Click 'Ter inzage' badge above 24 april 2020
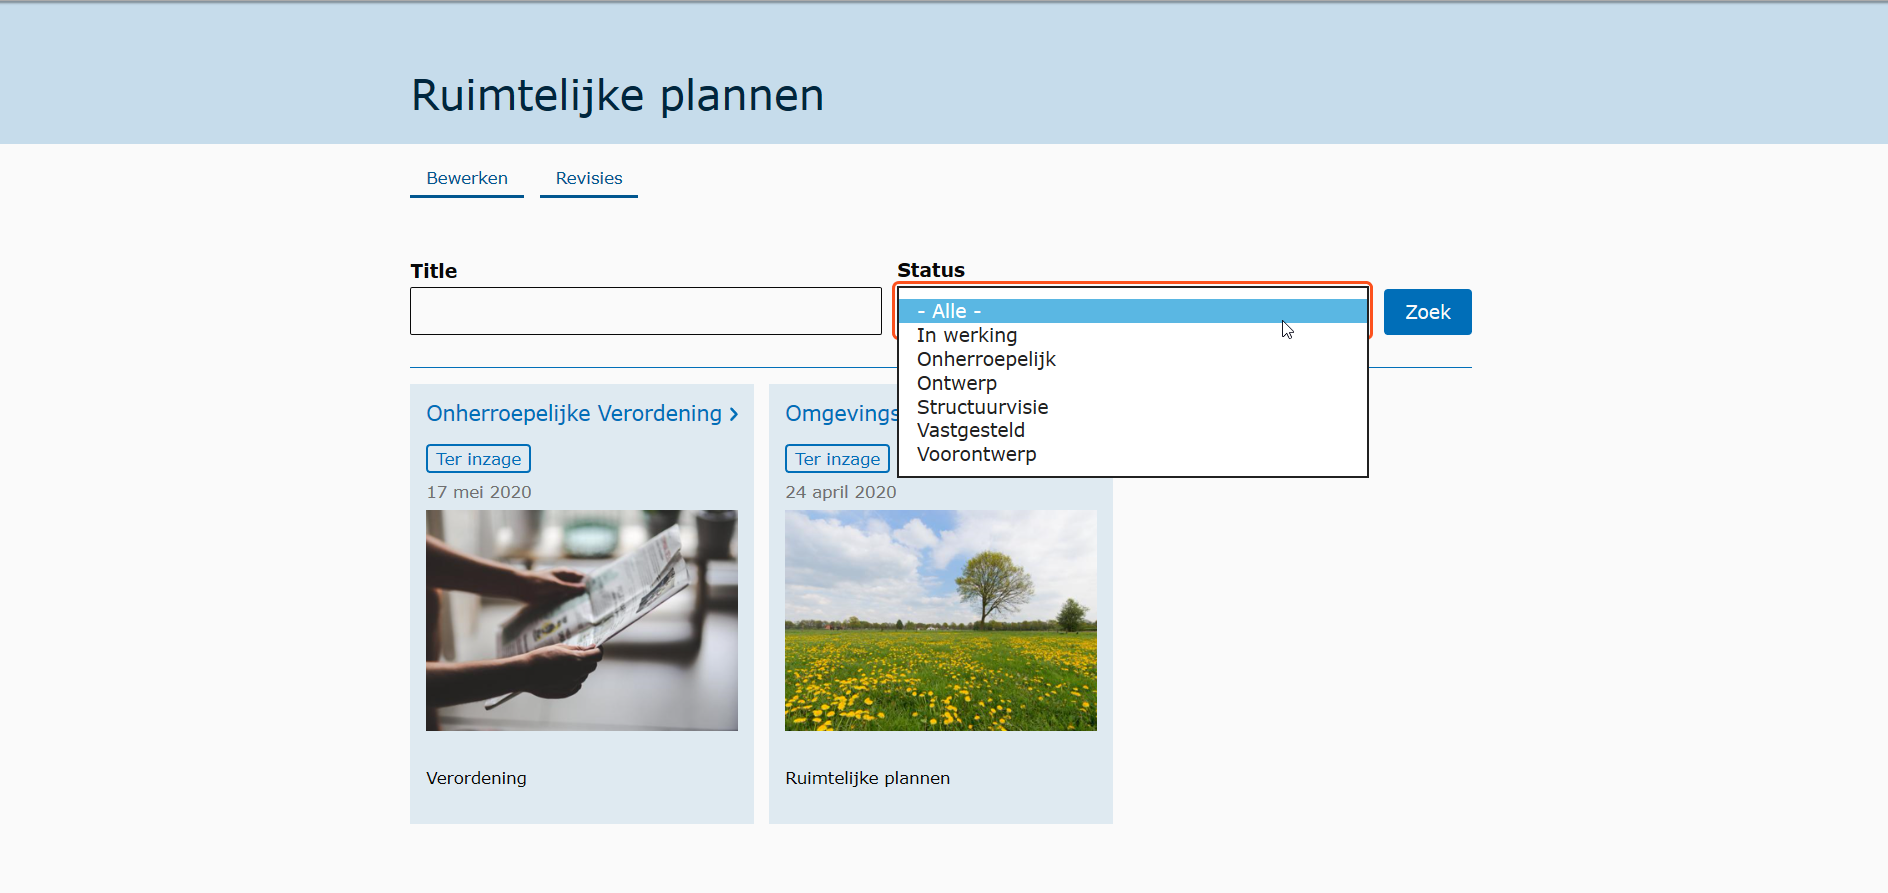The width and height of the screenshot is (1888, 893). 837,459
